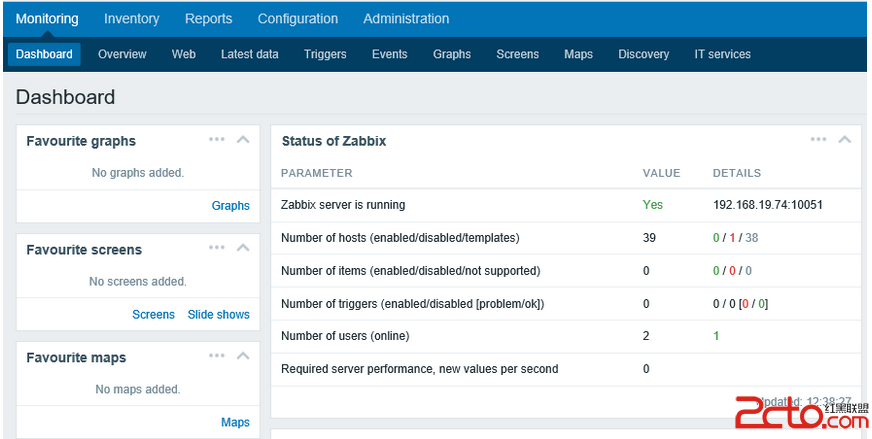This screenshot has height=439, width=872.
Task: Click 'Number of users (online)' row label
Action: tap(345, 336)
